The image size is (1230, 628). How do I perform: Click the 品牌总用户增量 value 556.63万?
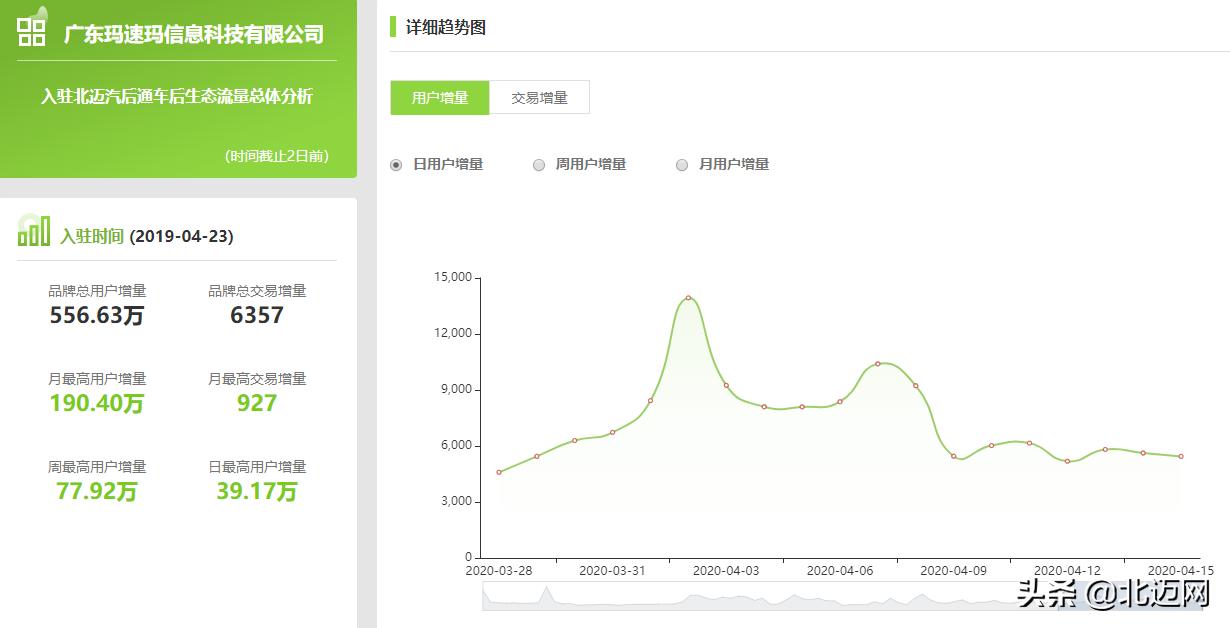tap(95, 316)
